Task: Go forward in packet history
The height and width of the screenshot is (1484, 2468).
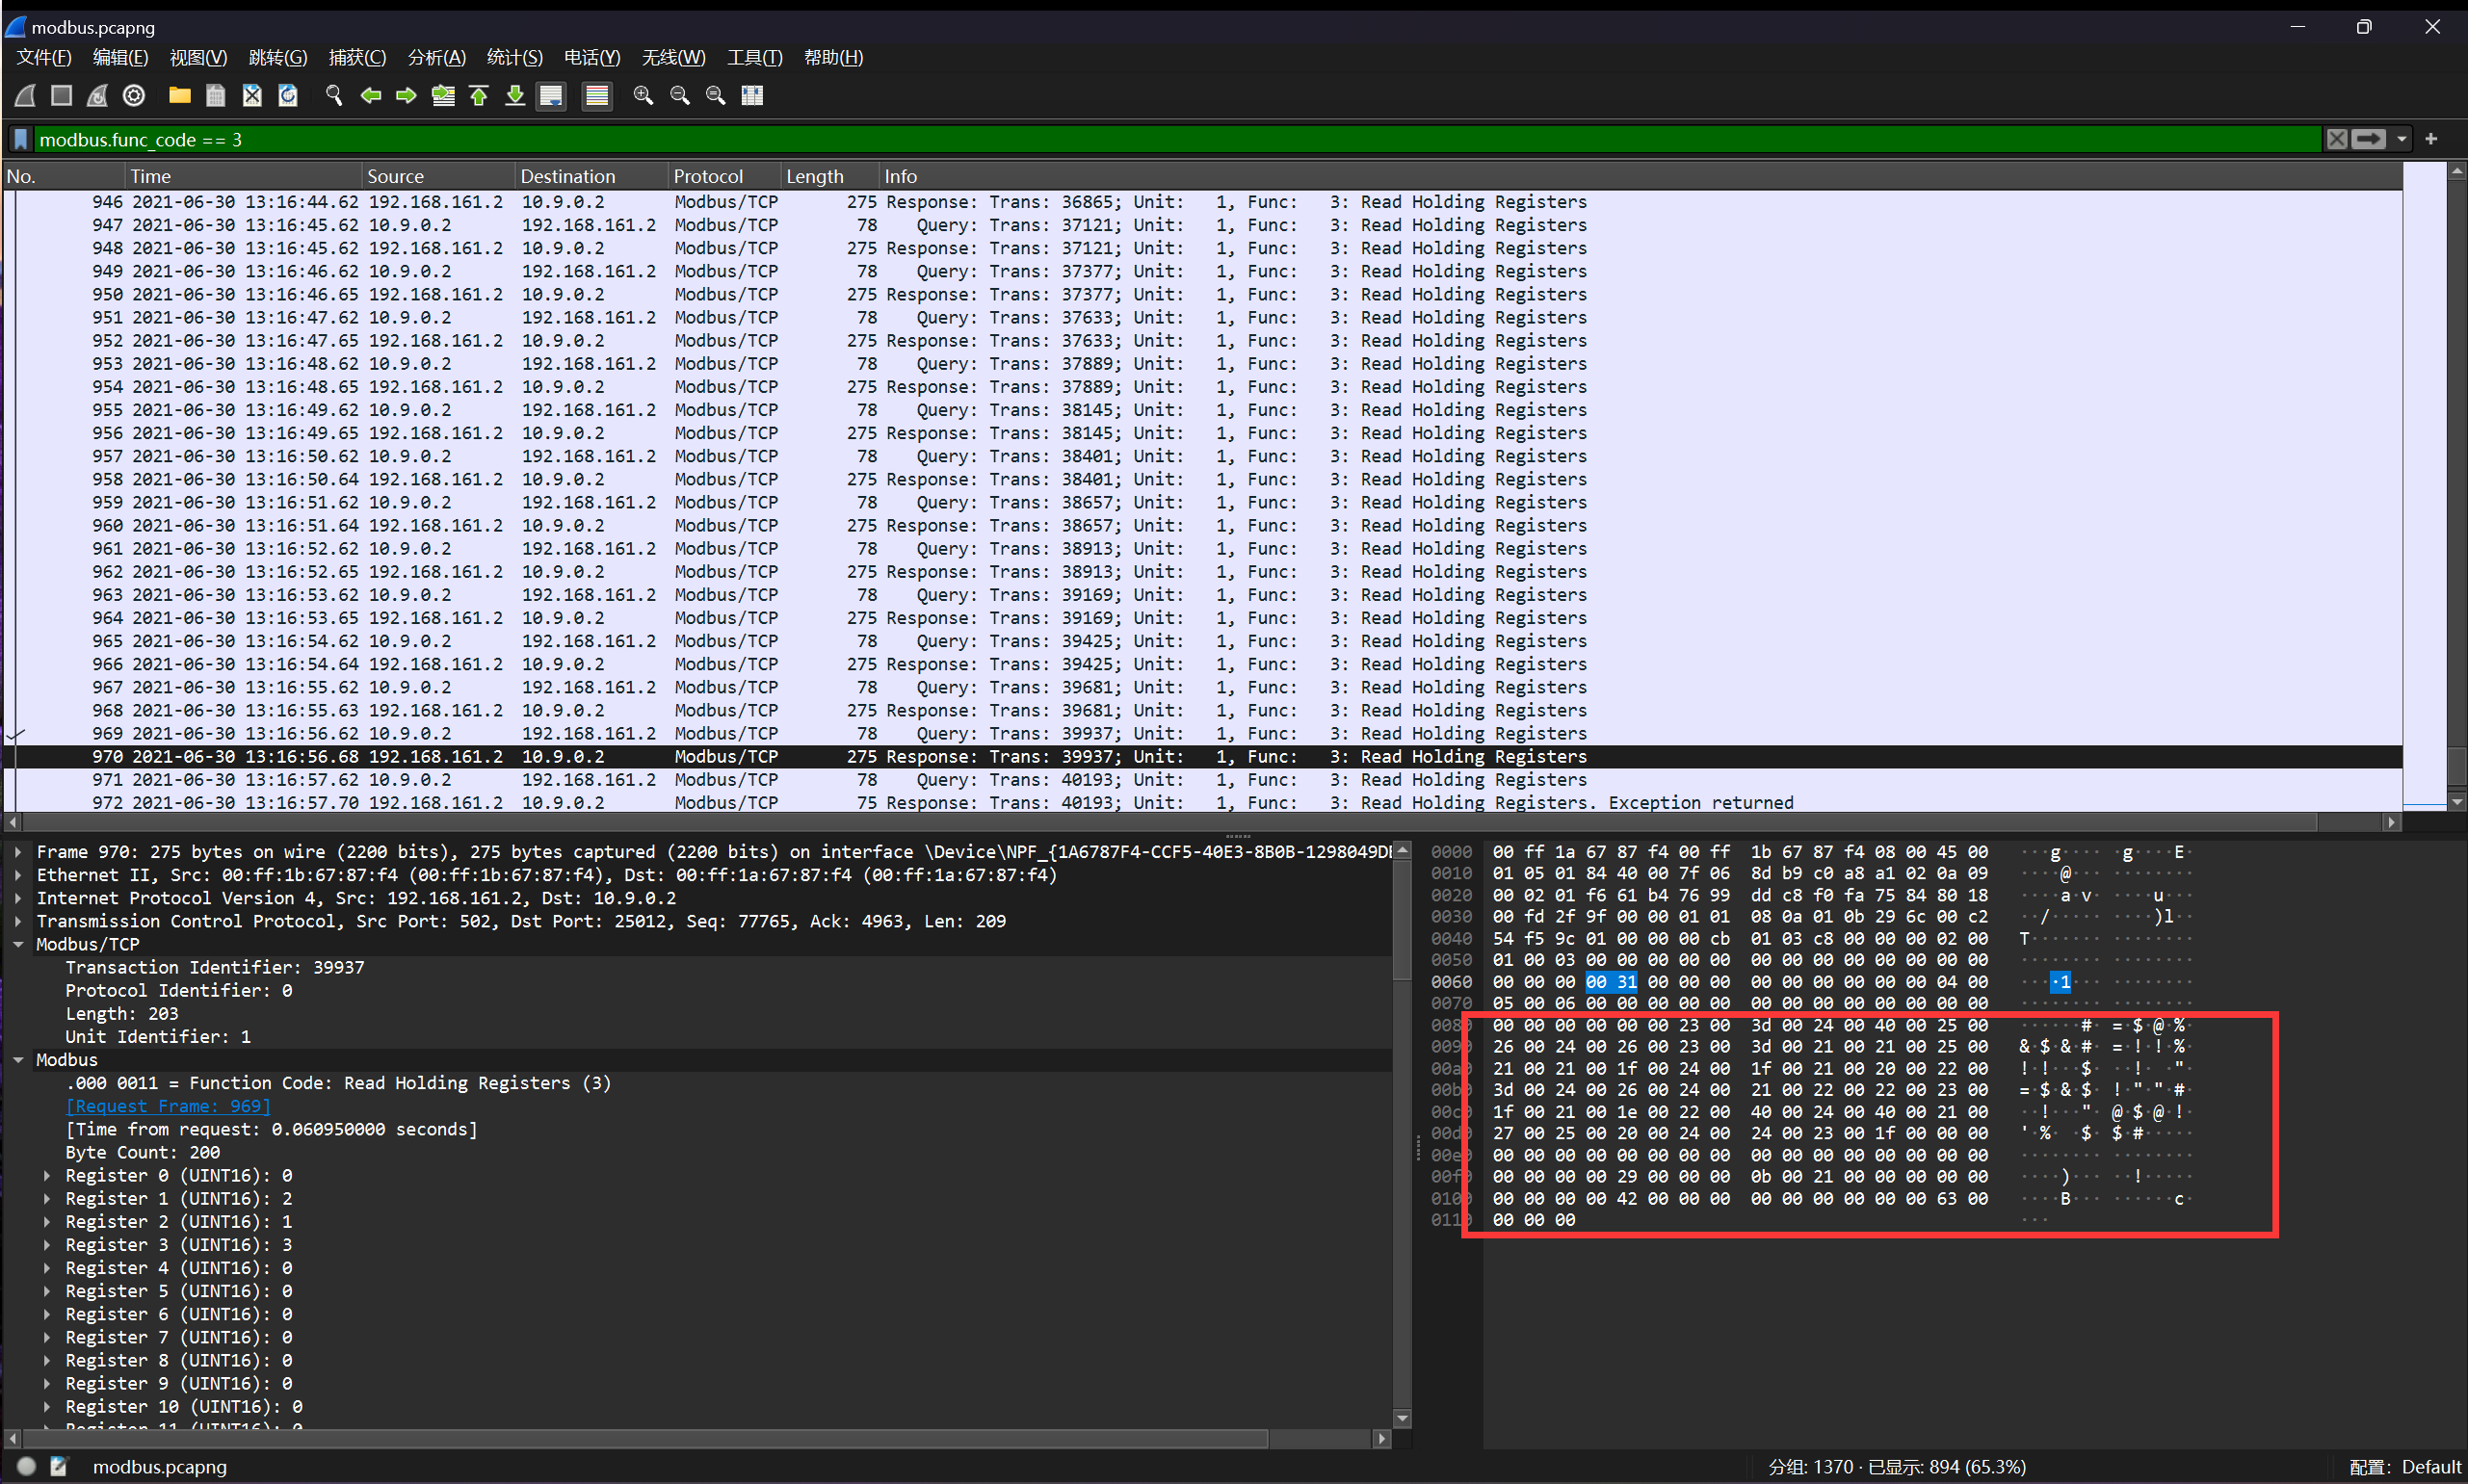Action: point(406,95)
